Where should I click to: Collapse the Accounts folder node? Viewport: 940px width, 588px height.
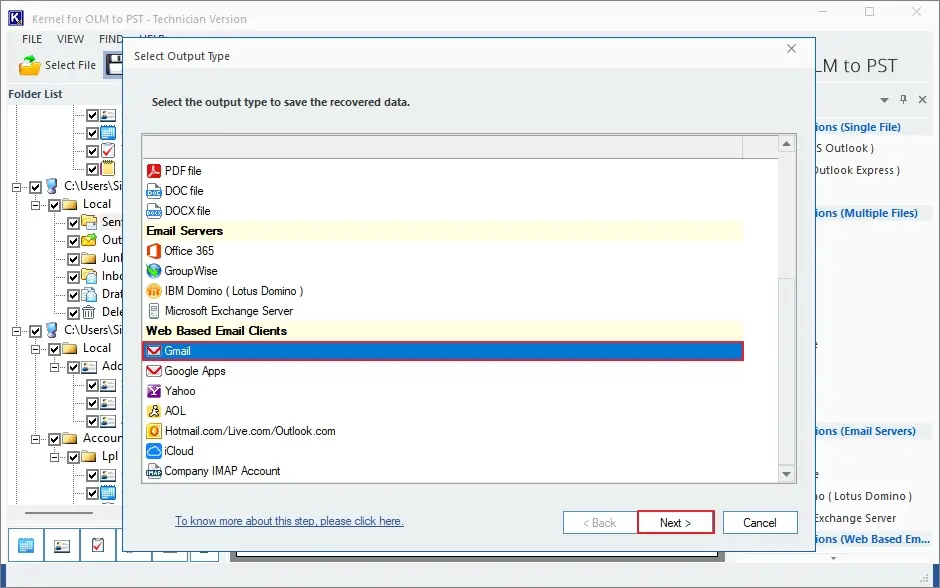pos(36,439)
